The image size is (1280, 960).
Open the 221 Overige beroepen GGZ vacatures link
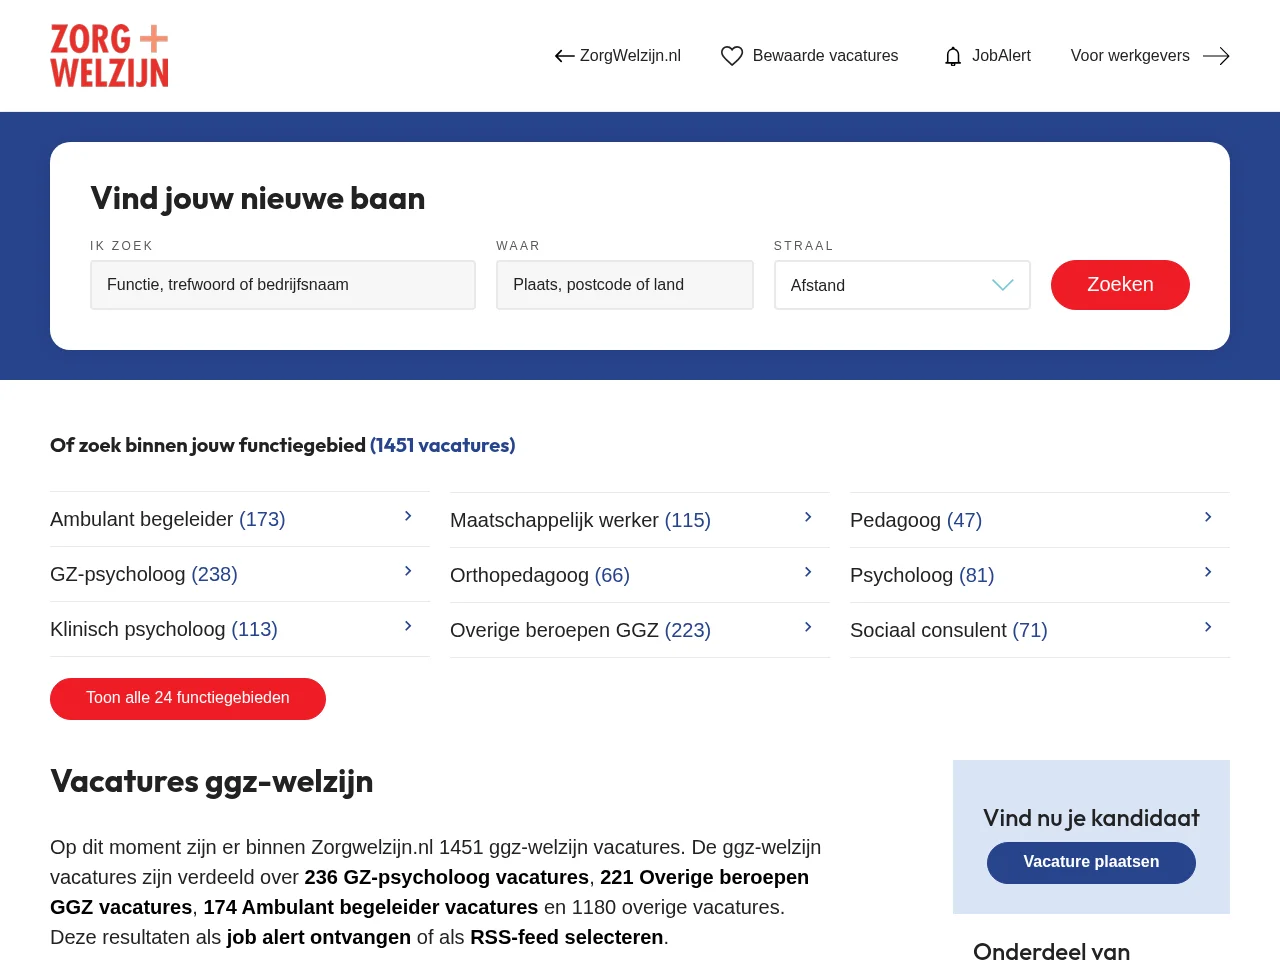pos(429,892)
